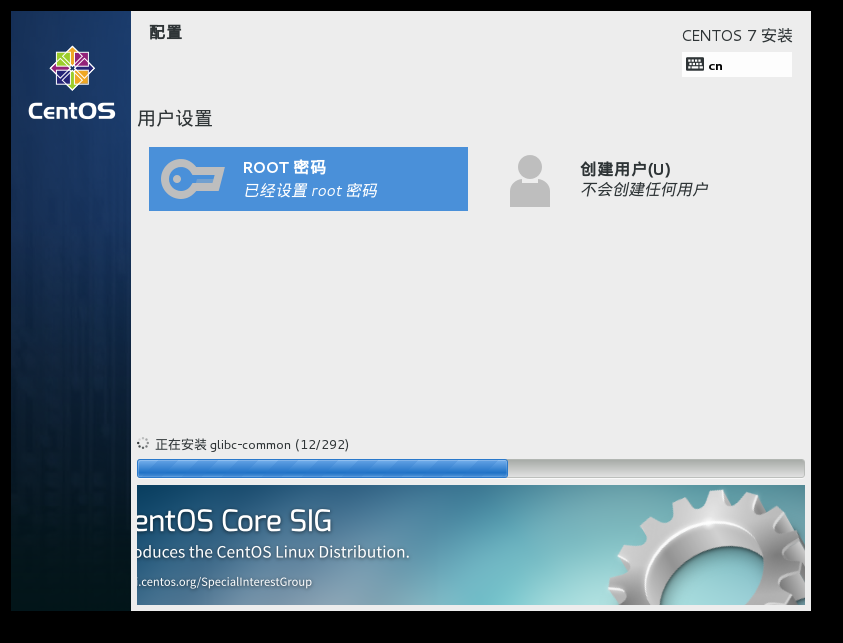Open the ROOT 密码 settings tile
Viewport: 843px width, 643px height.
(308, 179)
